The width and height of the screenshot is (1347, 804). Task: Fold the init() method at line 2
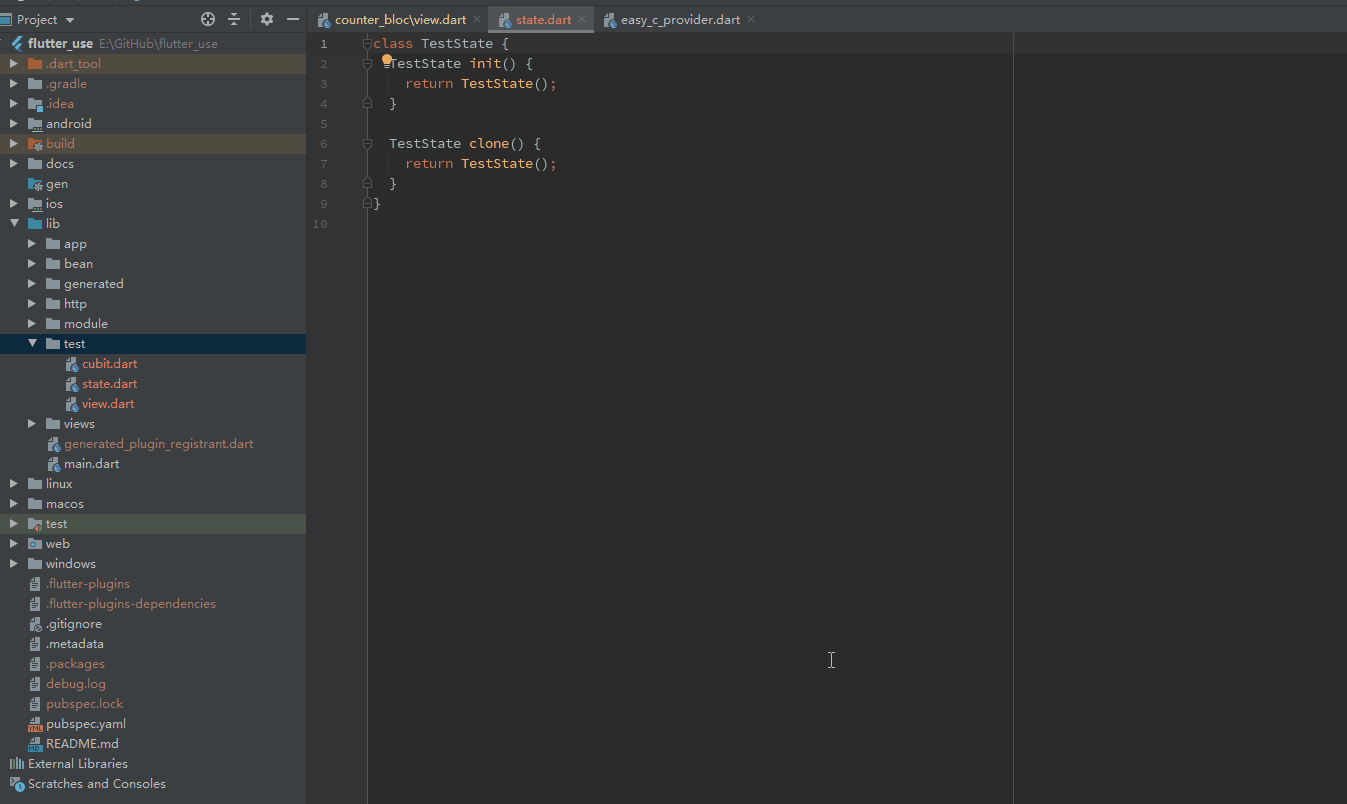tap(367, 64)
